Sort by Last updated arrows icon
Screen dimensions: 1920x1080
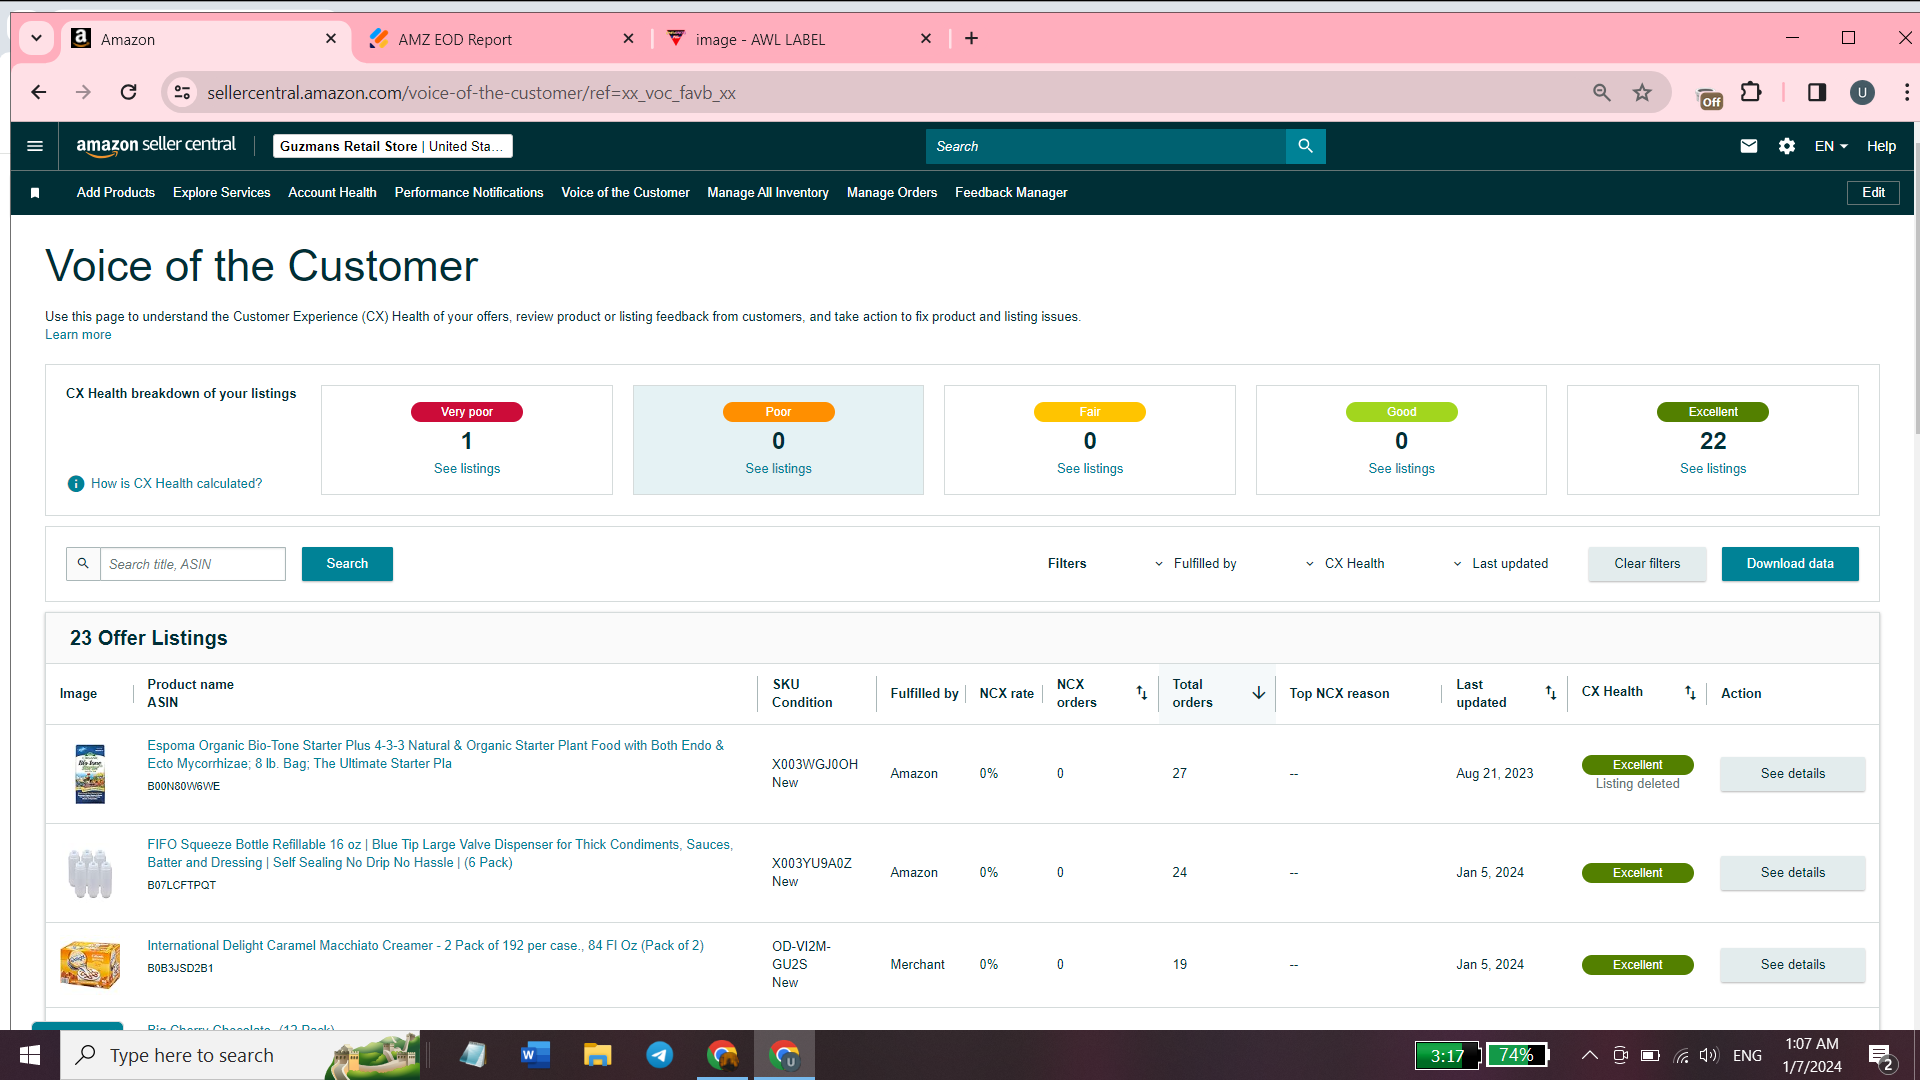coord(1551,693)
